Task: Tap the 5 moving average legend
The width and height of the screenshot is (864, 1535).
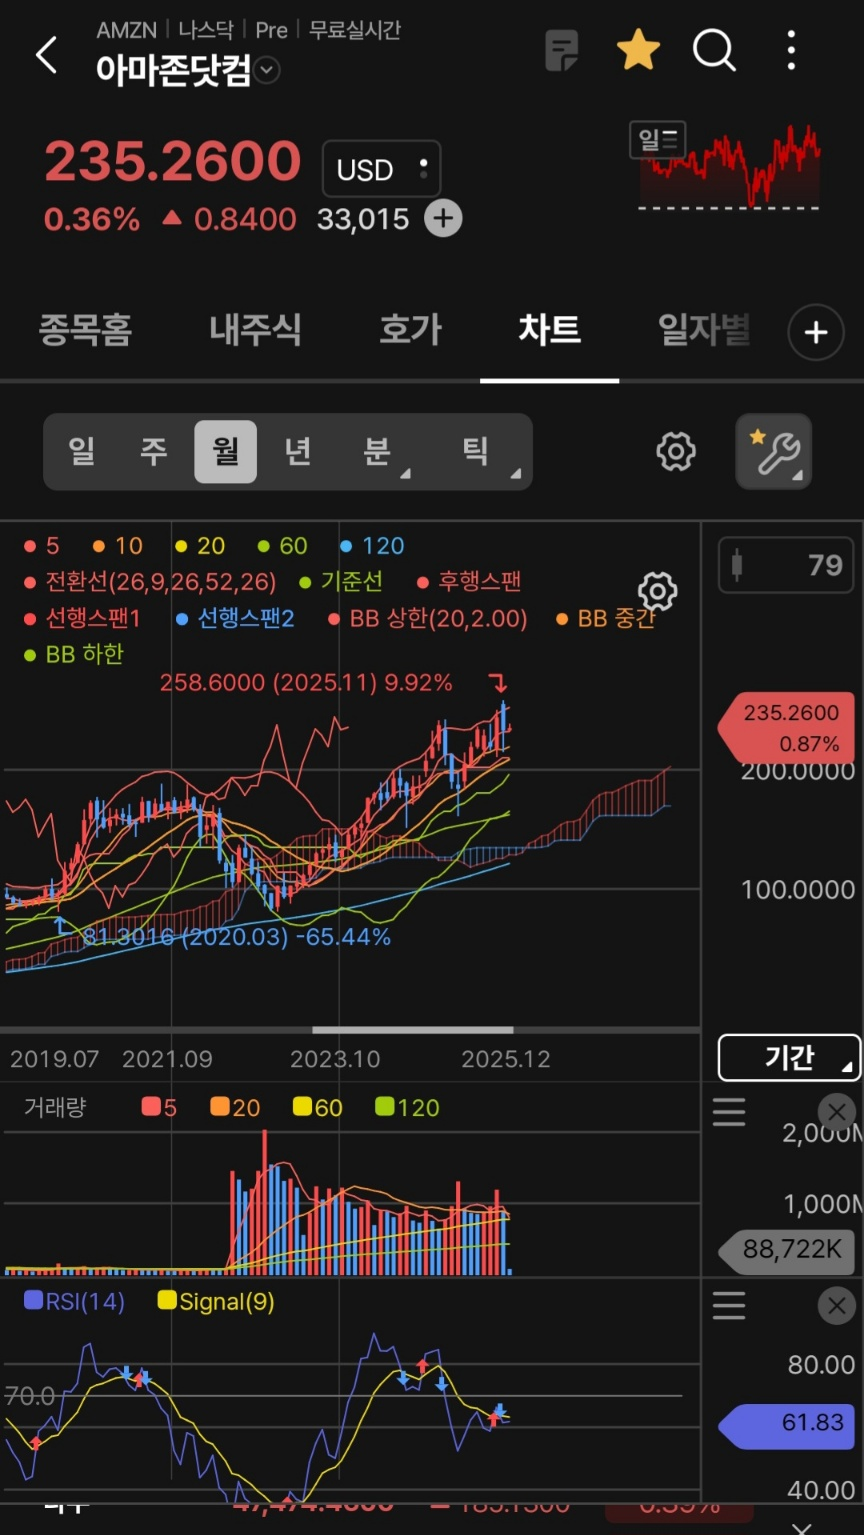Action: (x=42, y=545)
